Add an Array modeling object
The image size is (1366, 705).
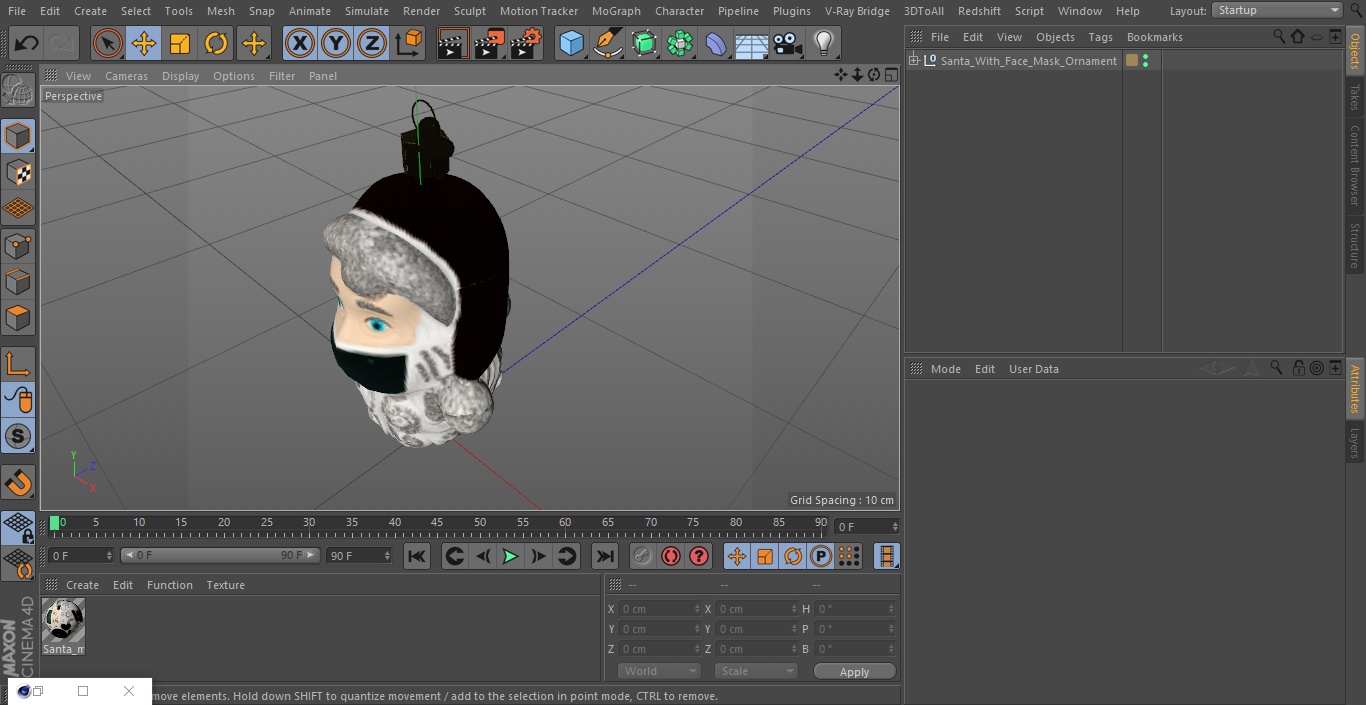tap(680, 43)
